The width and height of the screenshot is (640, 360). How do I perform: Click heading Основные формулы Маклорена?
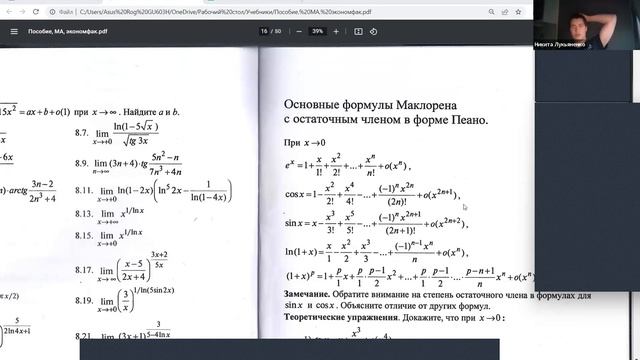click(370, 105)
